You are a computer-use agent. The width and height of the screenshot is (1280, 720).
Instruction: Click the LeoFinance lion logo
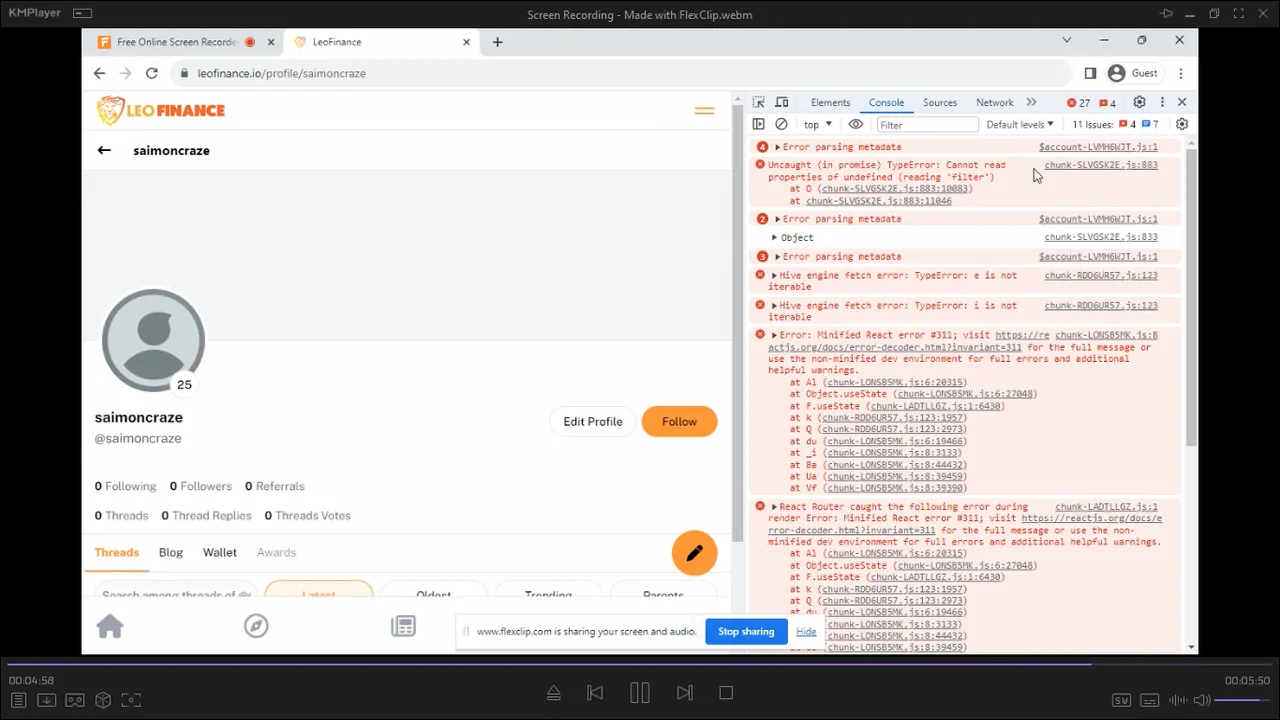161,110
